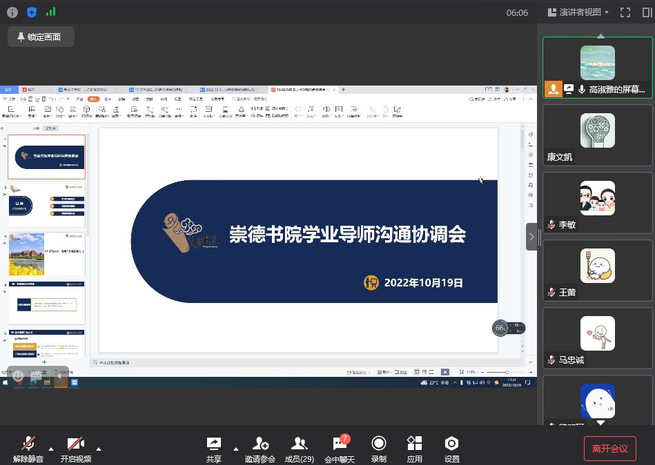Viewport: 655px width, 465px height.
Task: Collapse participant panel using the side handle
Action: pyautogui.click(x=532, y=236)
